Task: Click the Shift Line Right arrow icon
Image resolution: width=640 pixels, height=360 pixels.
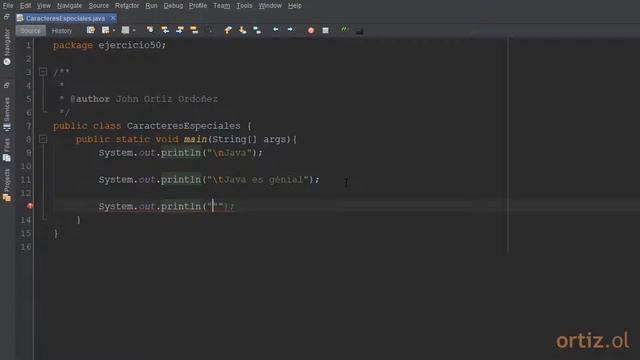Action: [290, 29]
